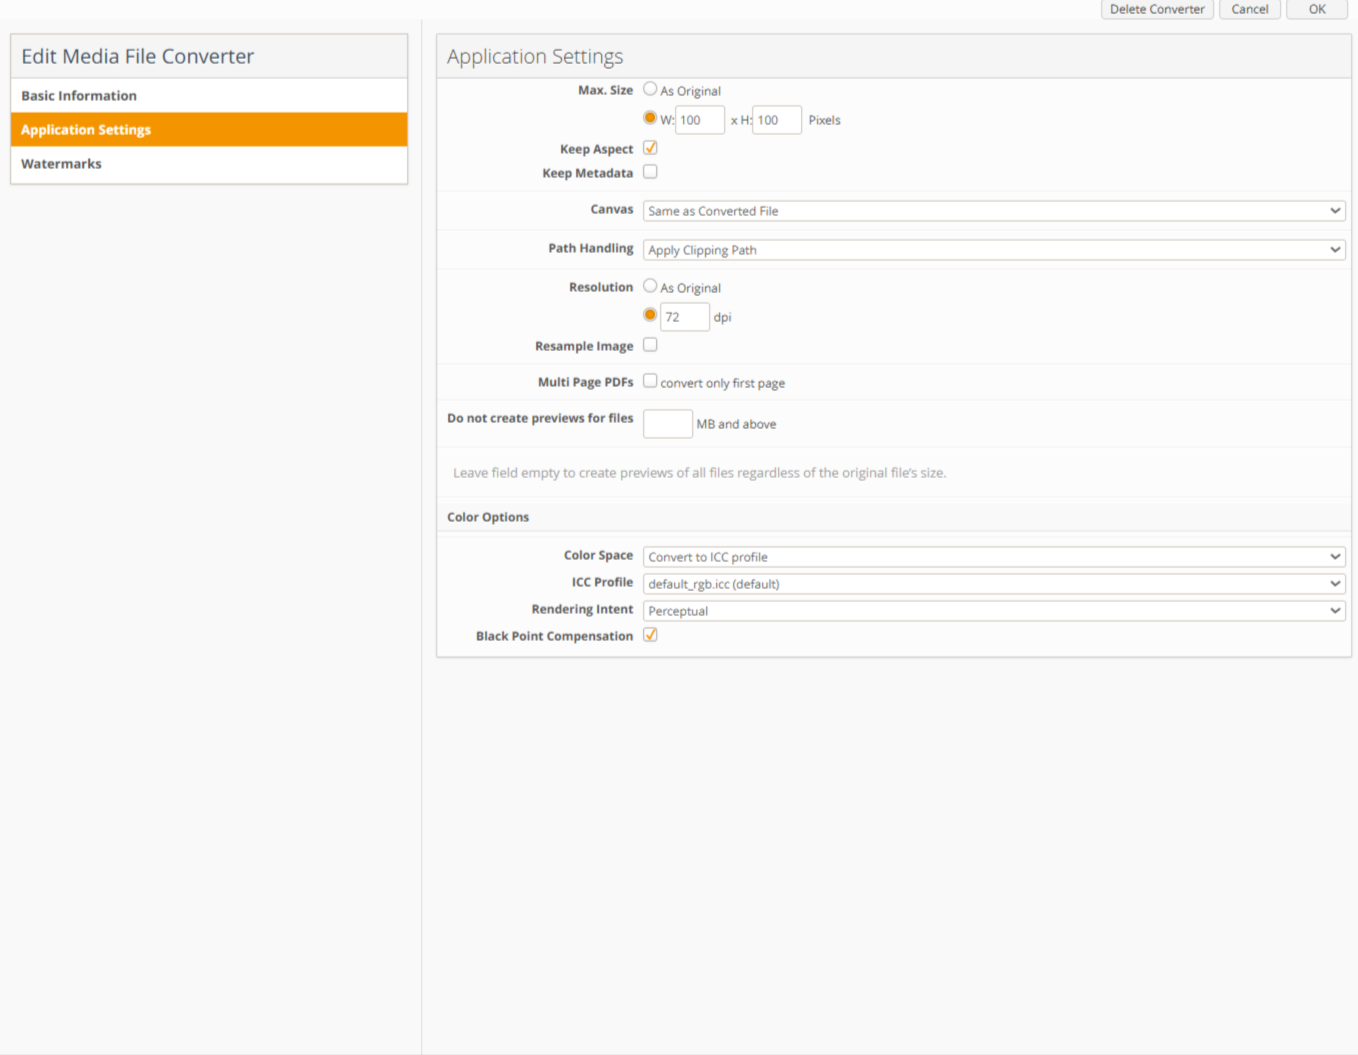Focus the width W input field
Viewport: 1358px width, 1055px height.
pos(700,120)
